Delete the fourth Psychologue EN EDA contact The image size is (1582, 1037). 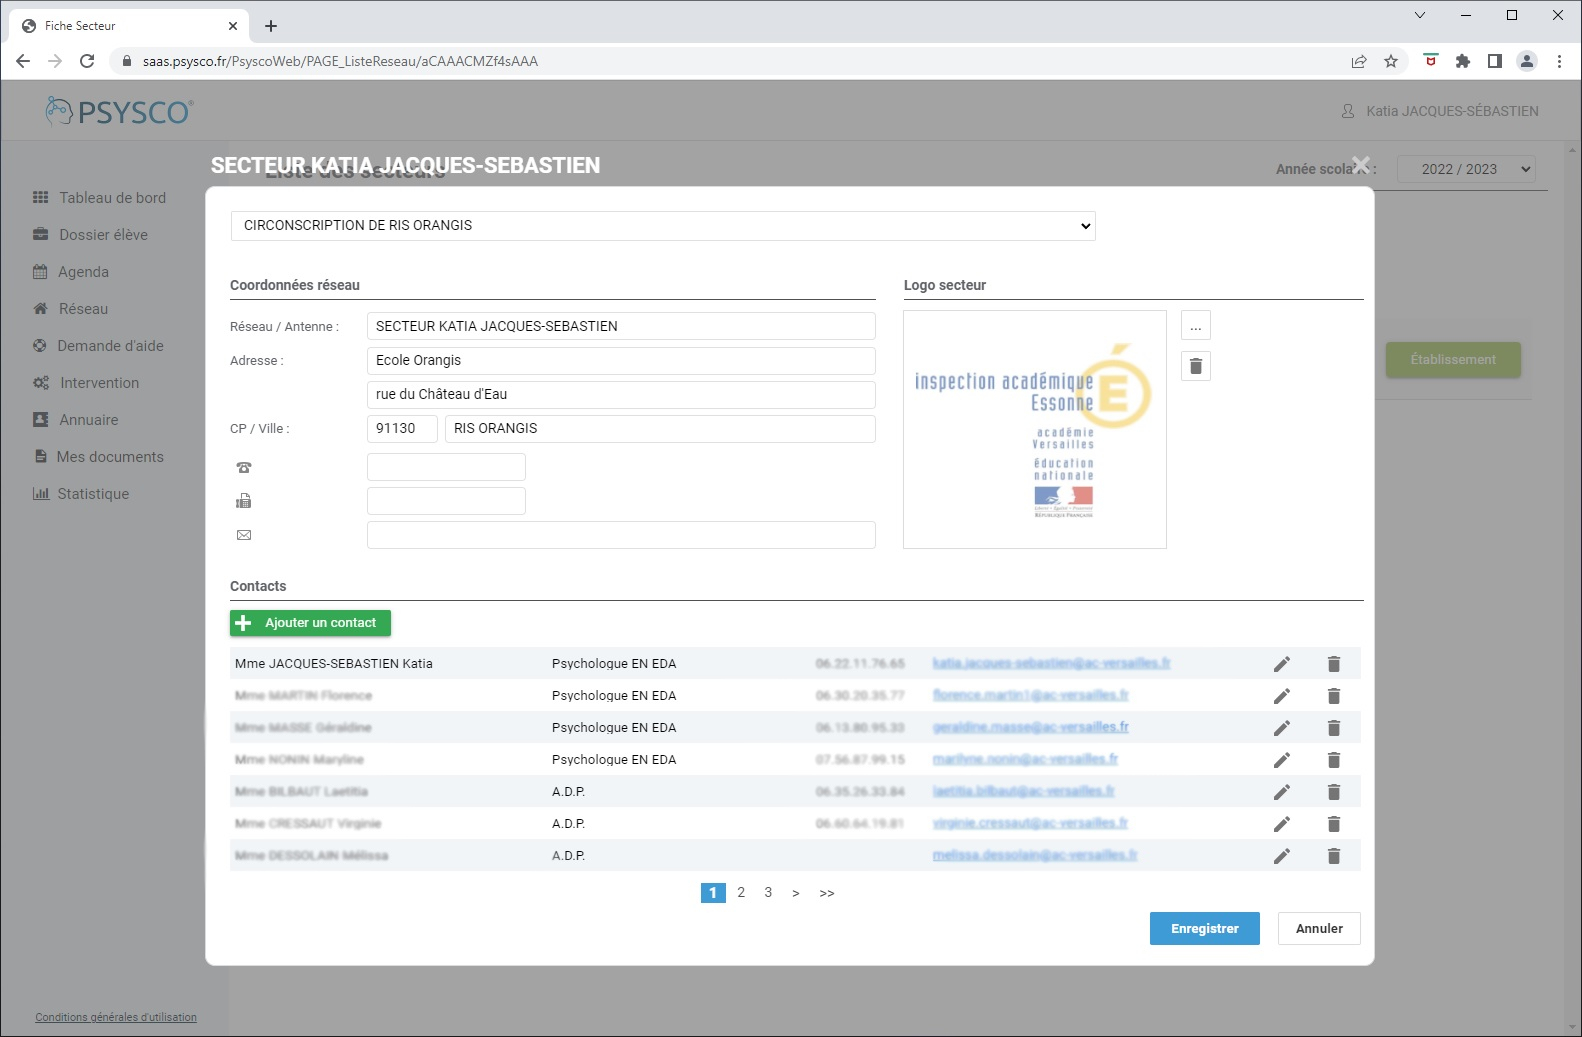click(1333, 760)
